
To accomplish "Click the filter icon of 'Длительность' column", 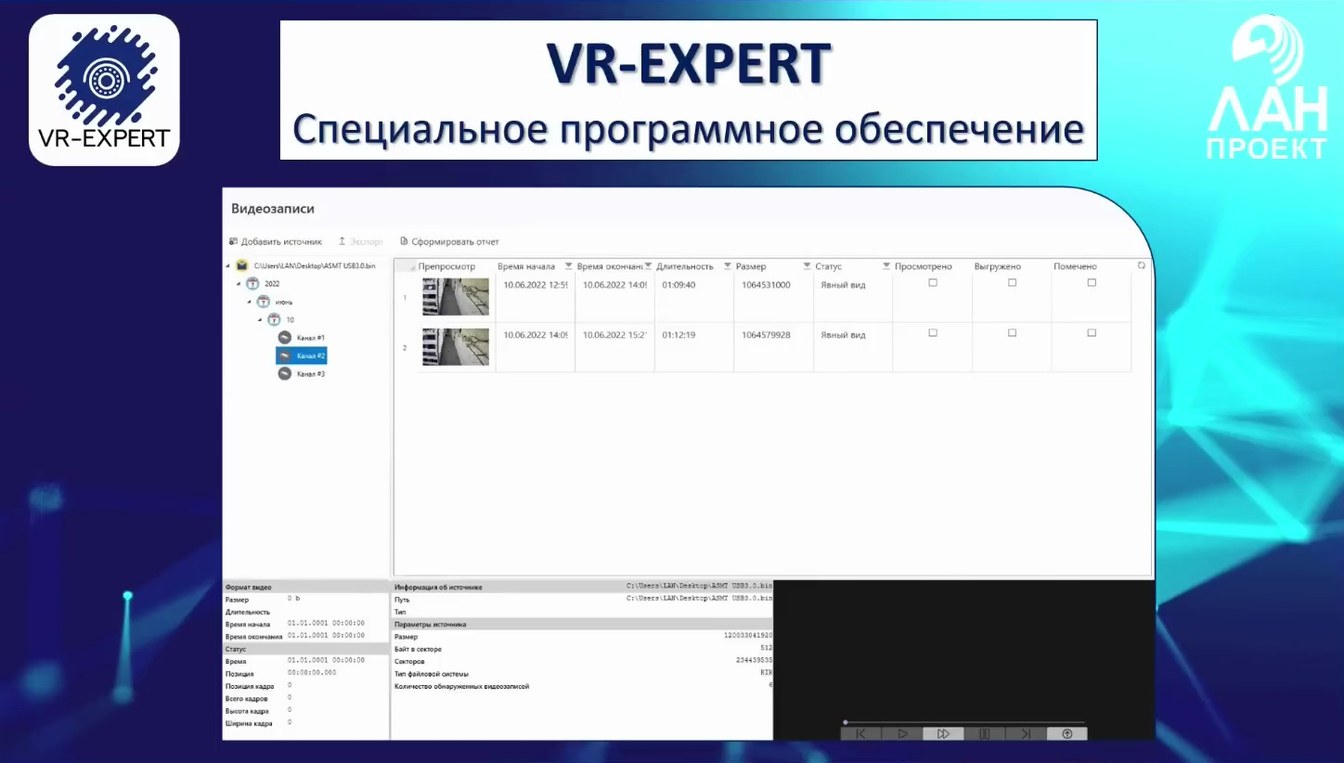I will [x=727, y=267].
